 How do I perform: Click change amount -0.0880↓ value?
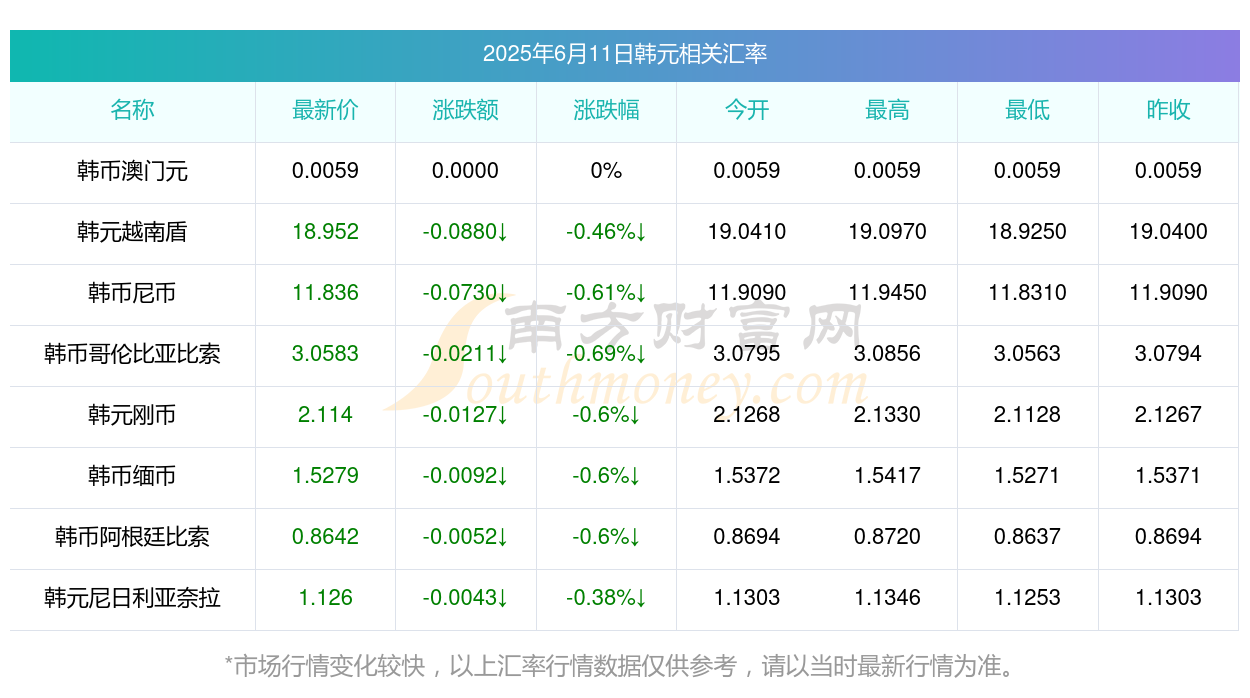coord(465,232)
